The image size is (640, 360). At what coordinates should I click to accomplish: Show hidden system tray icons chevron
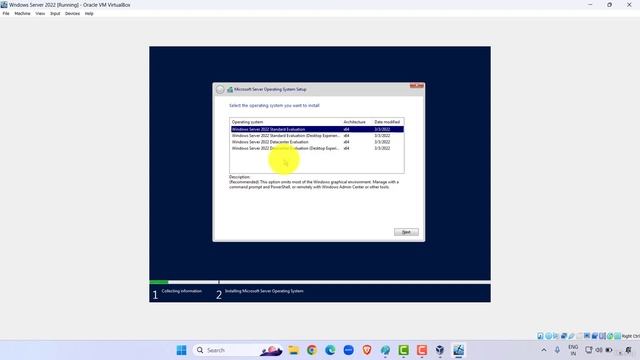click(544, 350)
